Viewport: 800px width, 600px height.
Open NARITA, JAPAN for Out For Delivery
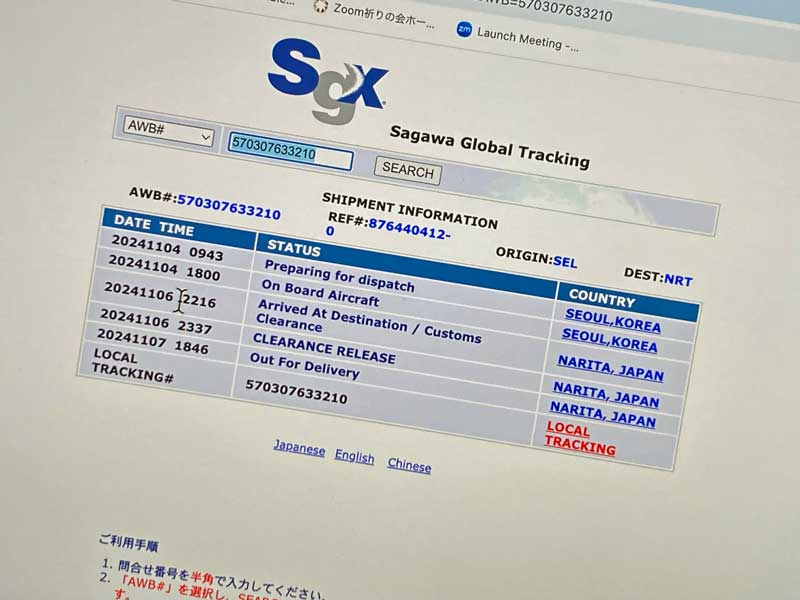[x=603, y=414]
